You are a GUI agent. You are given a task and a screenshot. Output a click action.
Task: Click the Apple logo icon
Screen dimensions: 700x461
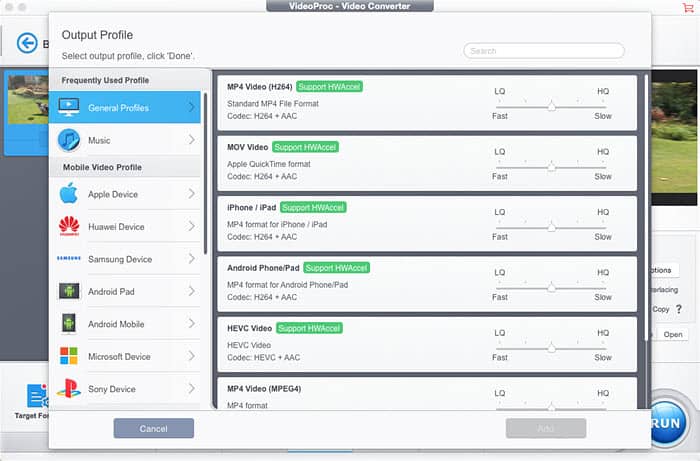(69, 194)
